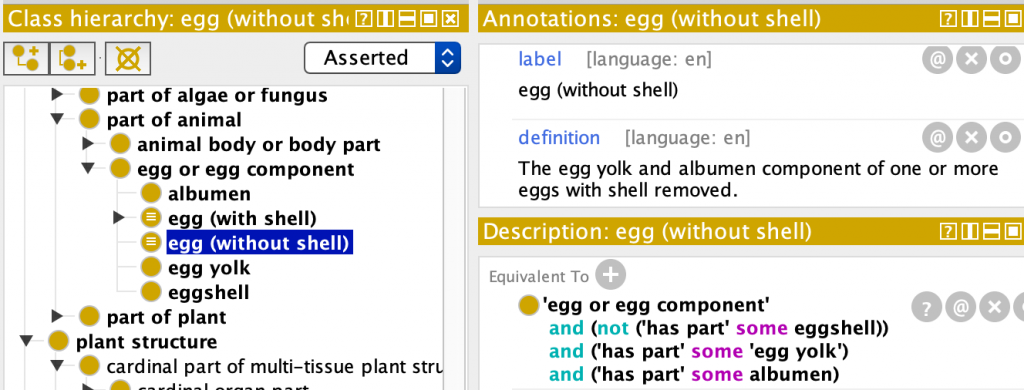Click split-horizontal icon in Annotations header

(x=991, y=20)
